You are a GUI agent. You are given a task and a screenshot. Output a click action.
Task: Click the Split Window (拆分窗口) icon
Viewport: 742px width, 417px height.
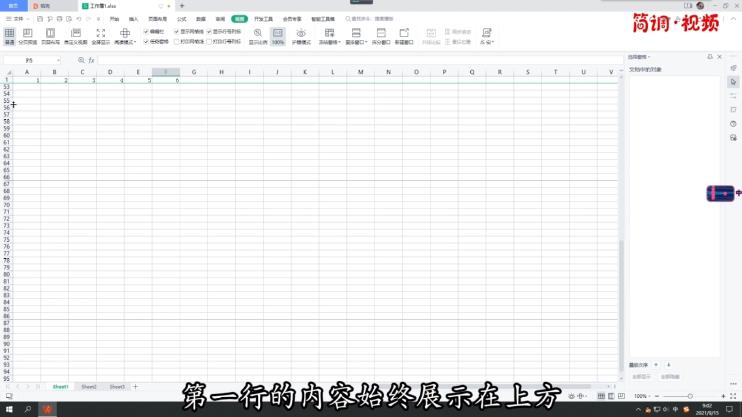click(380, 36)
